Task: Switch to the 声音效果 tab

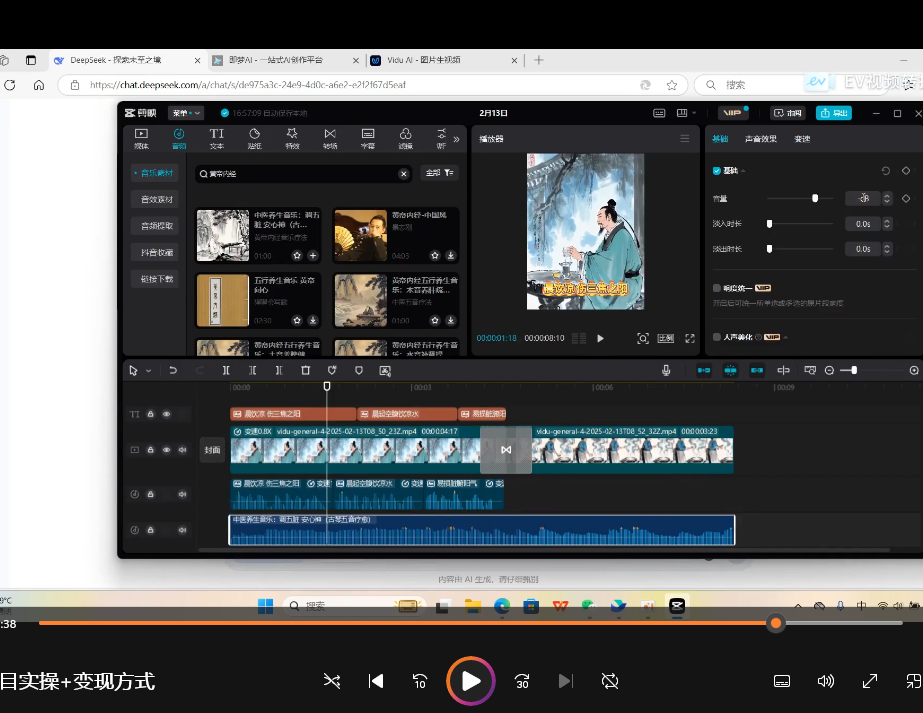Action: coord(761,139)
